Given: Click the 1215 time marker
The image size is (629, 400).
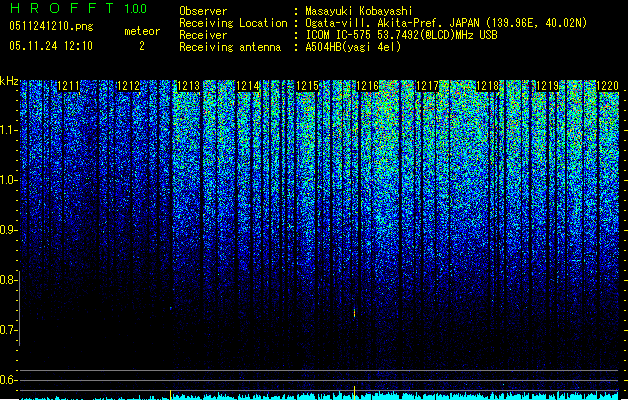Looking at the screenshot, I should [308, 86].
